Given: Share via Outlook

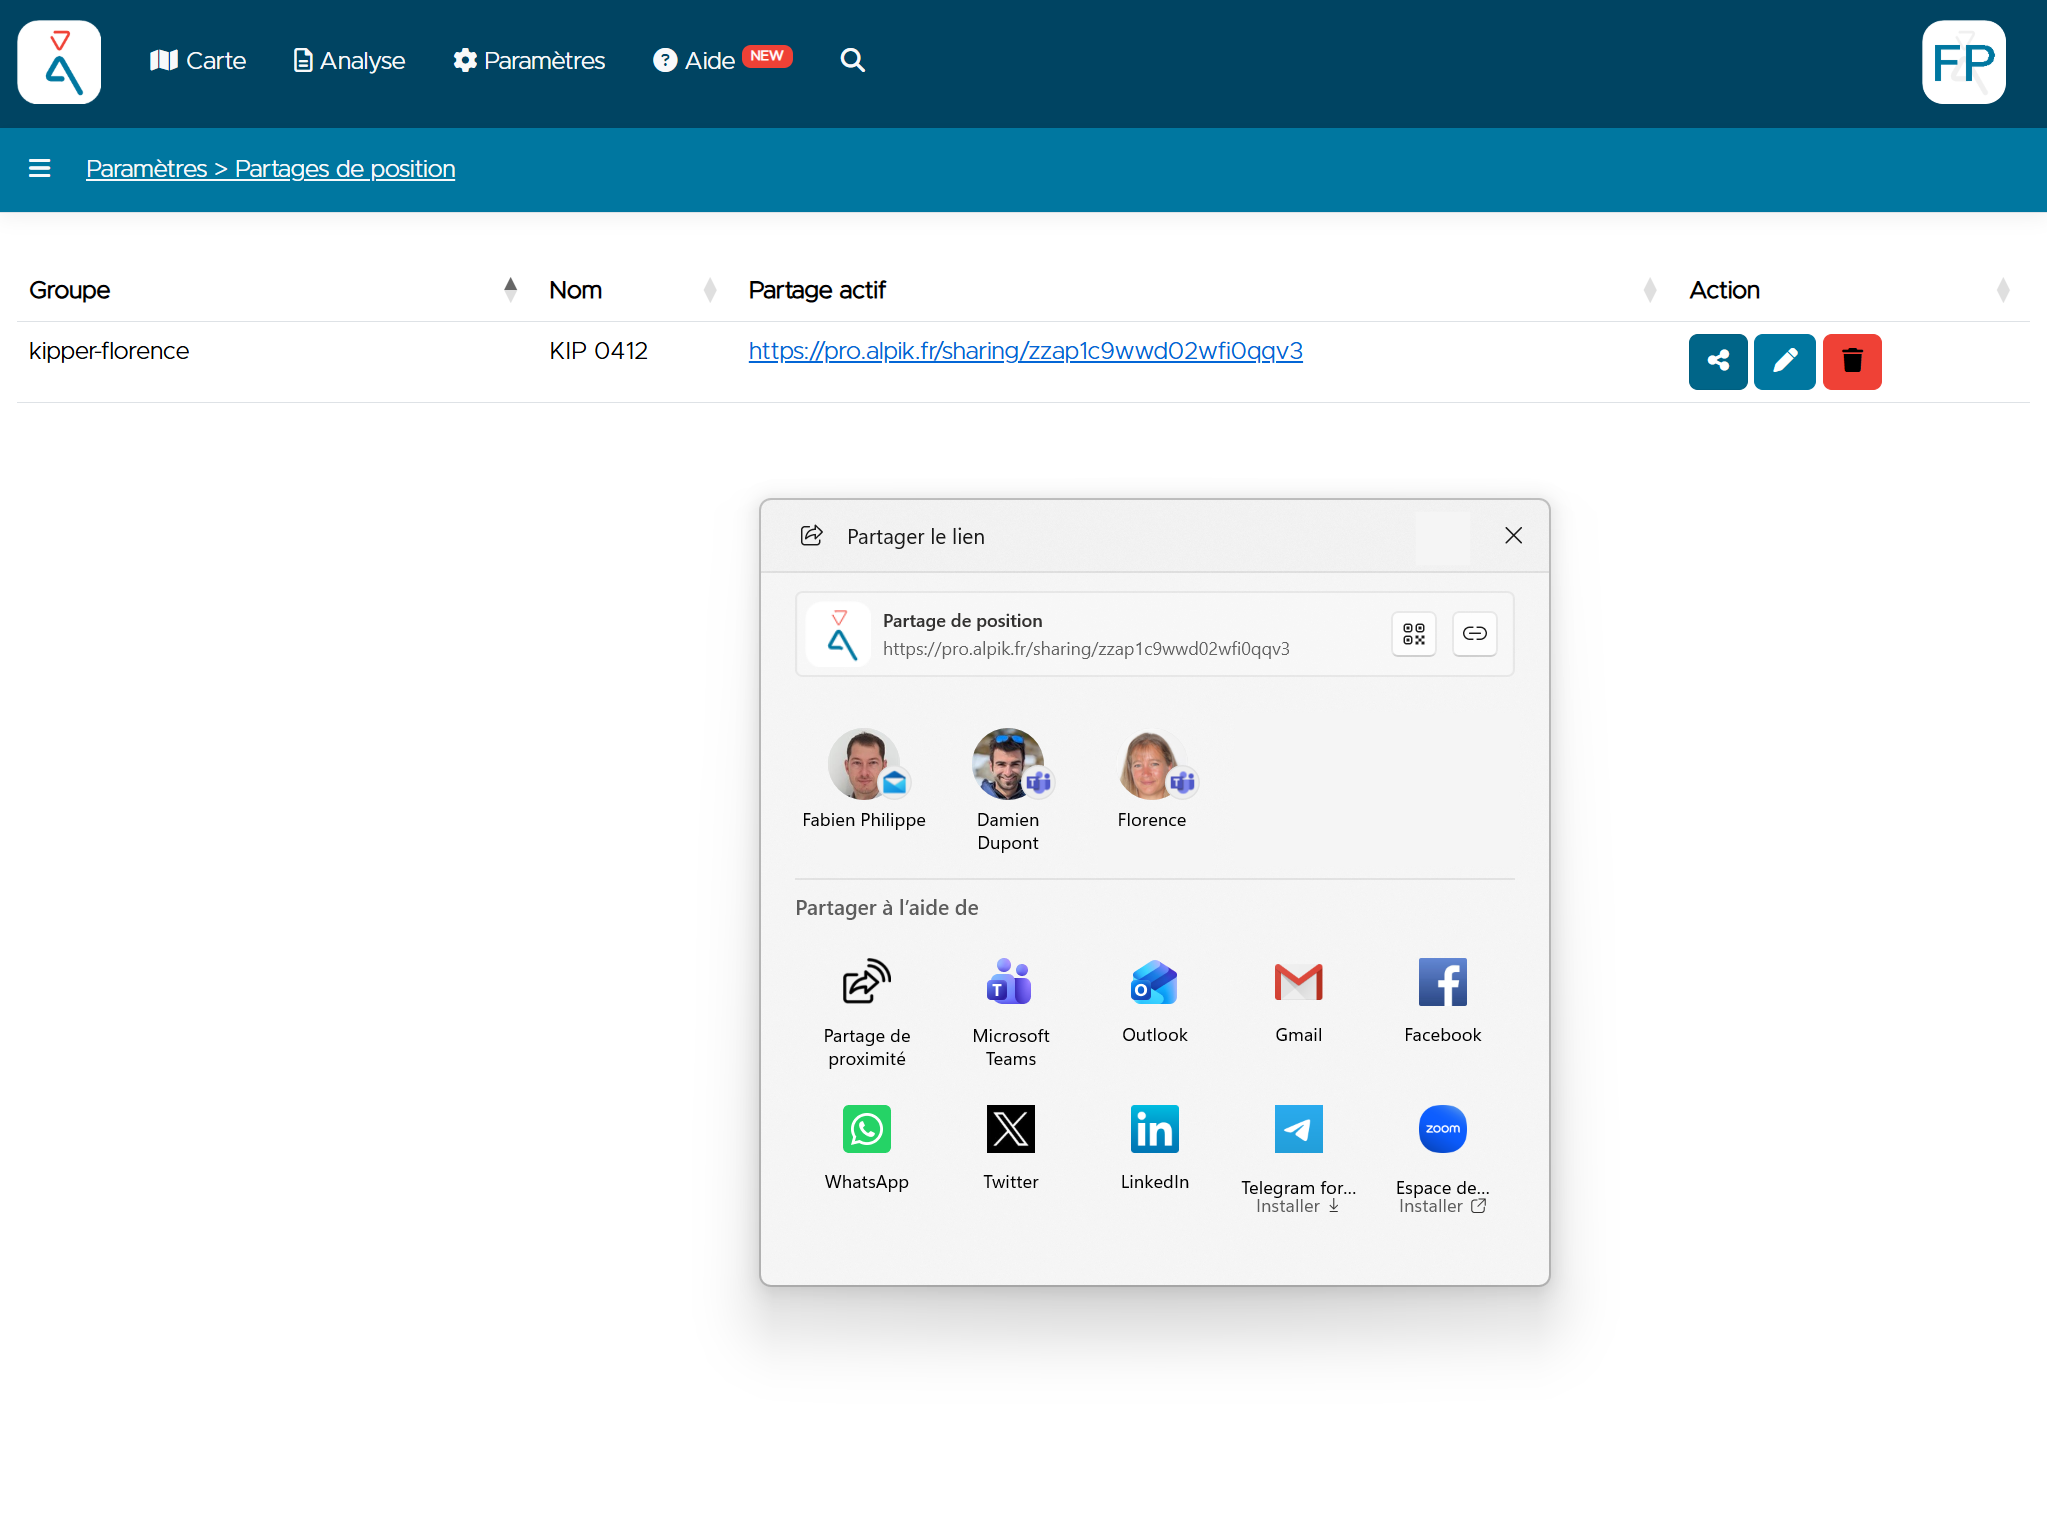Looking at the screenshot, I should 1155,1001.
